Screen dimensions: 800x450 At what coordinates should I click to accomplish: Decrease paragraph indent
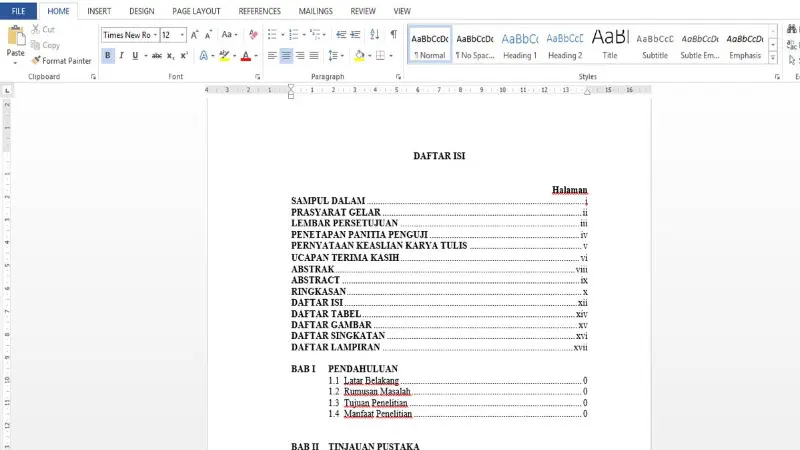pos(341,35)
